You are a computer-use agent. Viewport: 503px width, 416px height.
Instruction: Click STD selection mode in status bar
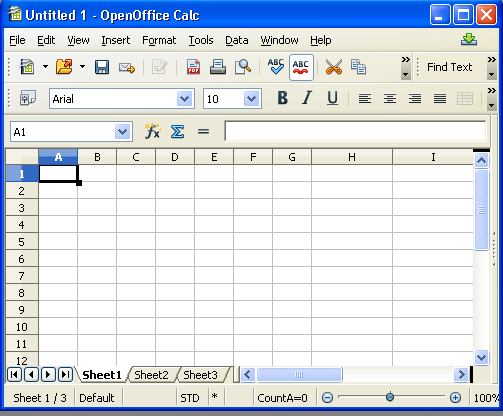point(190,398)
